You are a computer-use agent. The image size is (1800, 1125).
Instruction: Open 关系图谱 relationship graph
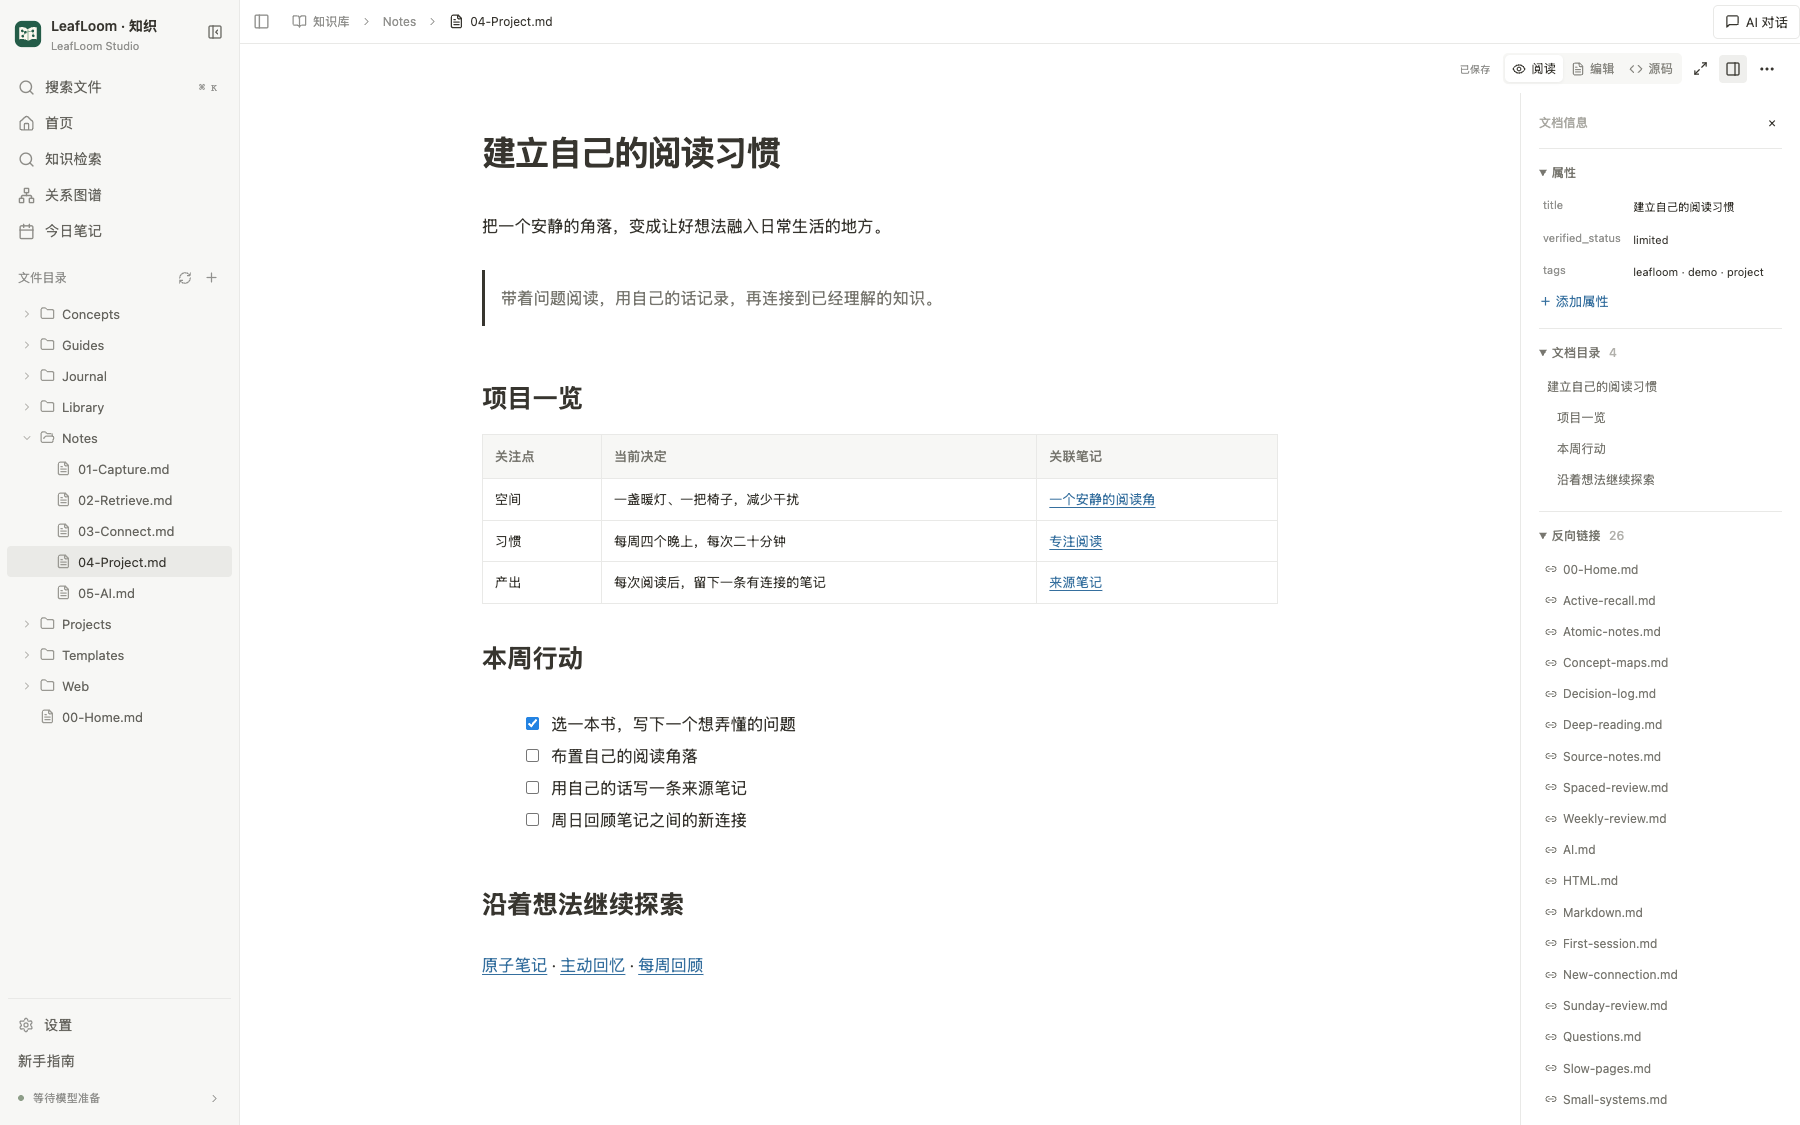119,195
